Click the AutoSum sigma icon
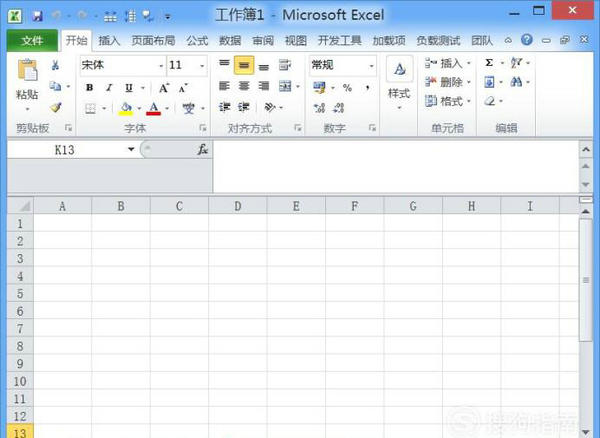Image resolution: width=600 pixels, height=438 pixels. click(489, 63)
